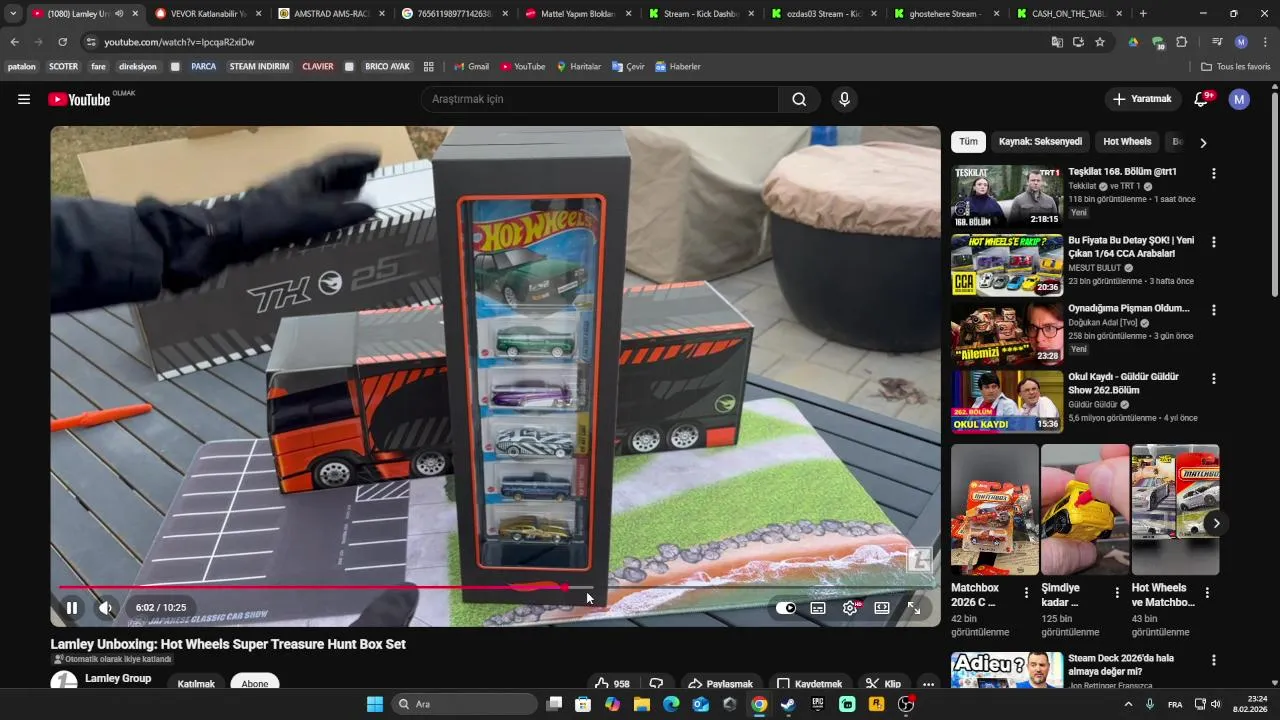The image size is (1280, 720).
Task: Pause the video playback
Action: (x=72, y=607)
